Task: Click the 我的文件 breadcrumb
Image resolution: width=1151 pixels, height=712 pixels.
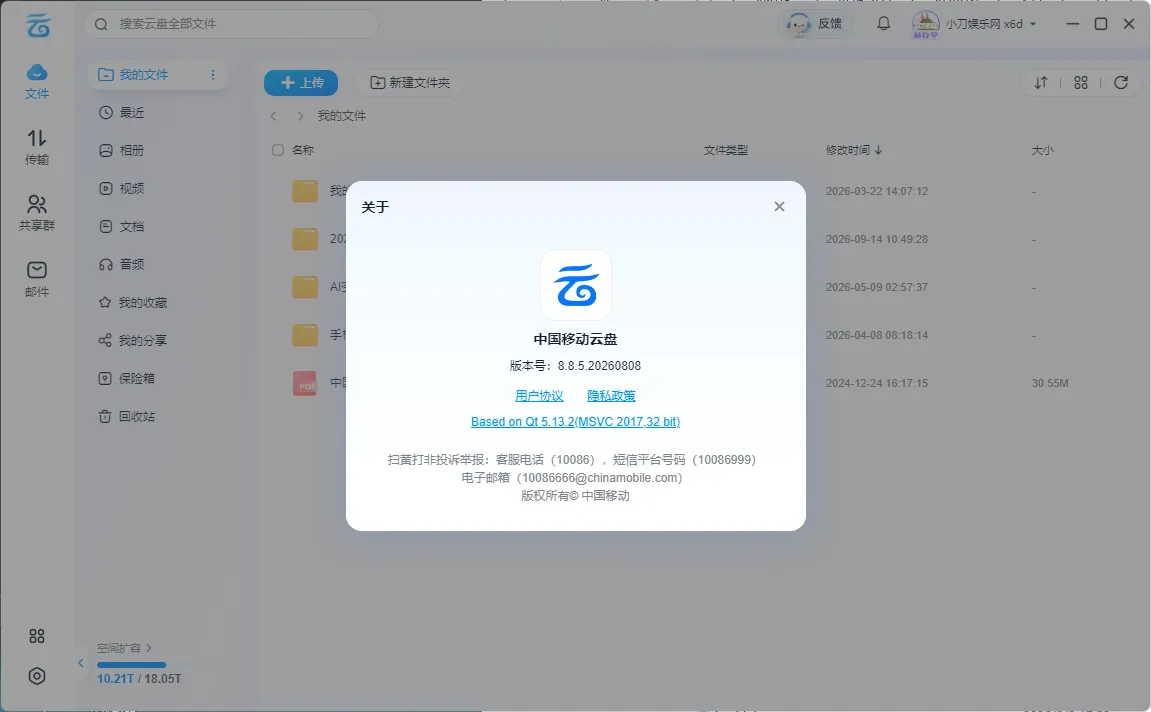Action: pyautogui.click(x=341, y=116)
